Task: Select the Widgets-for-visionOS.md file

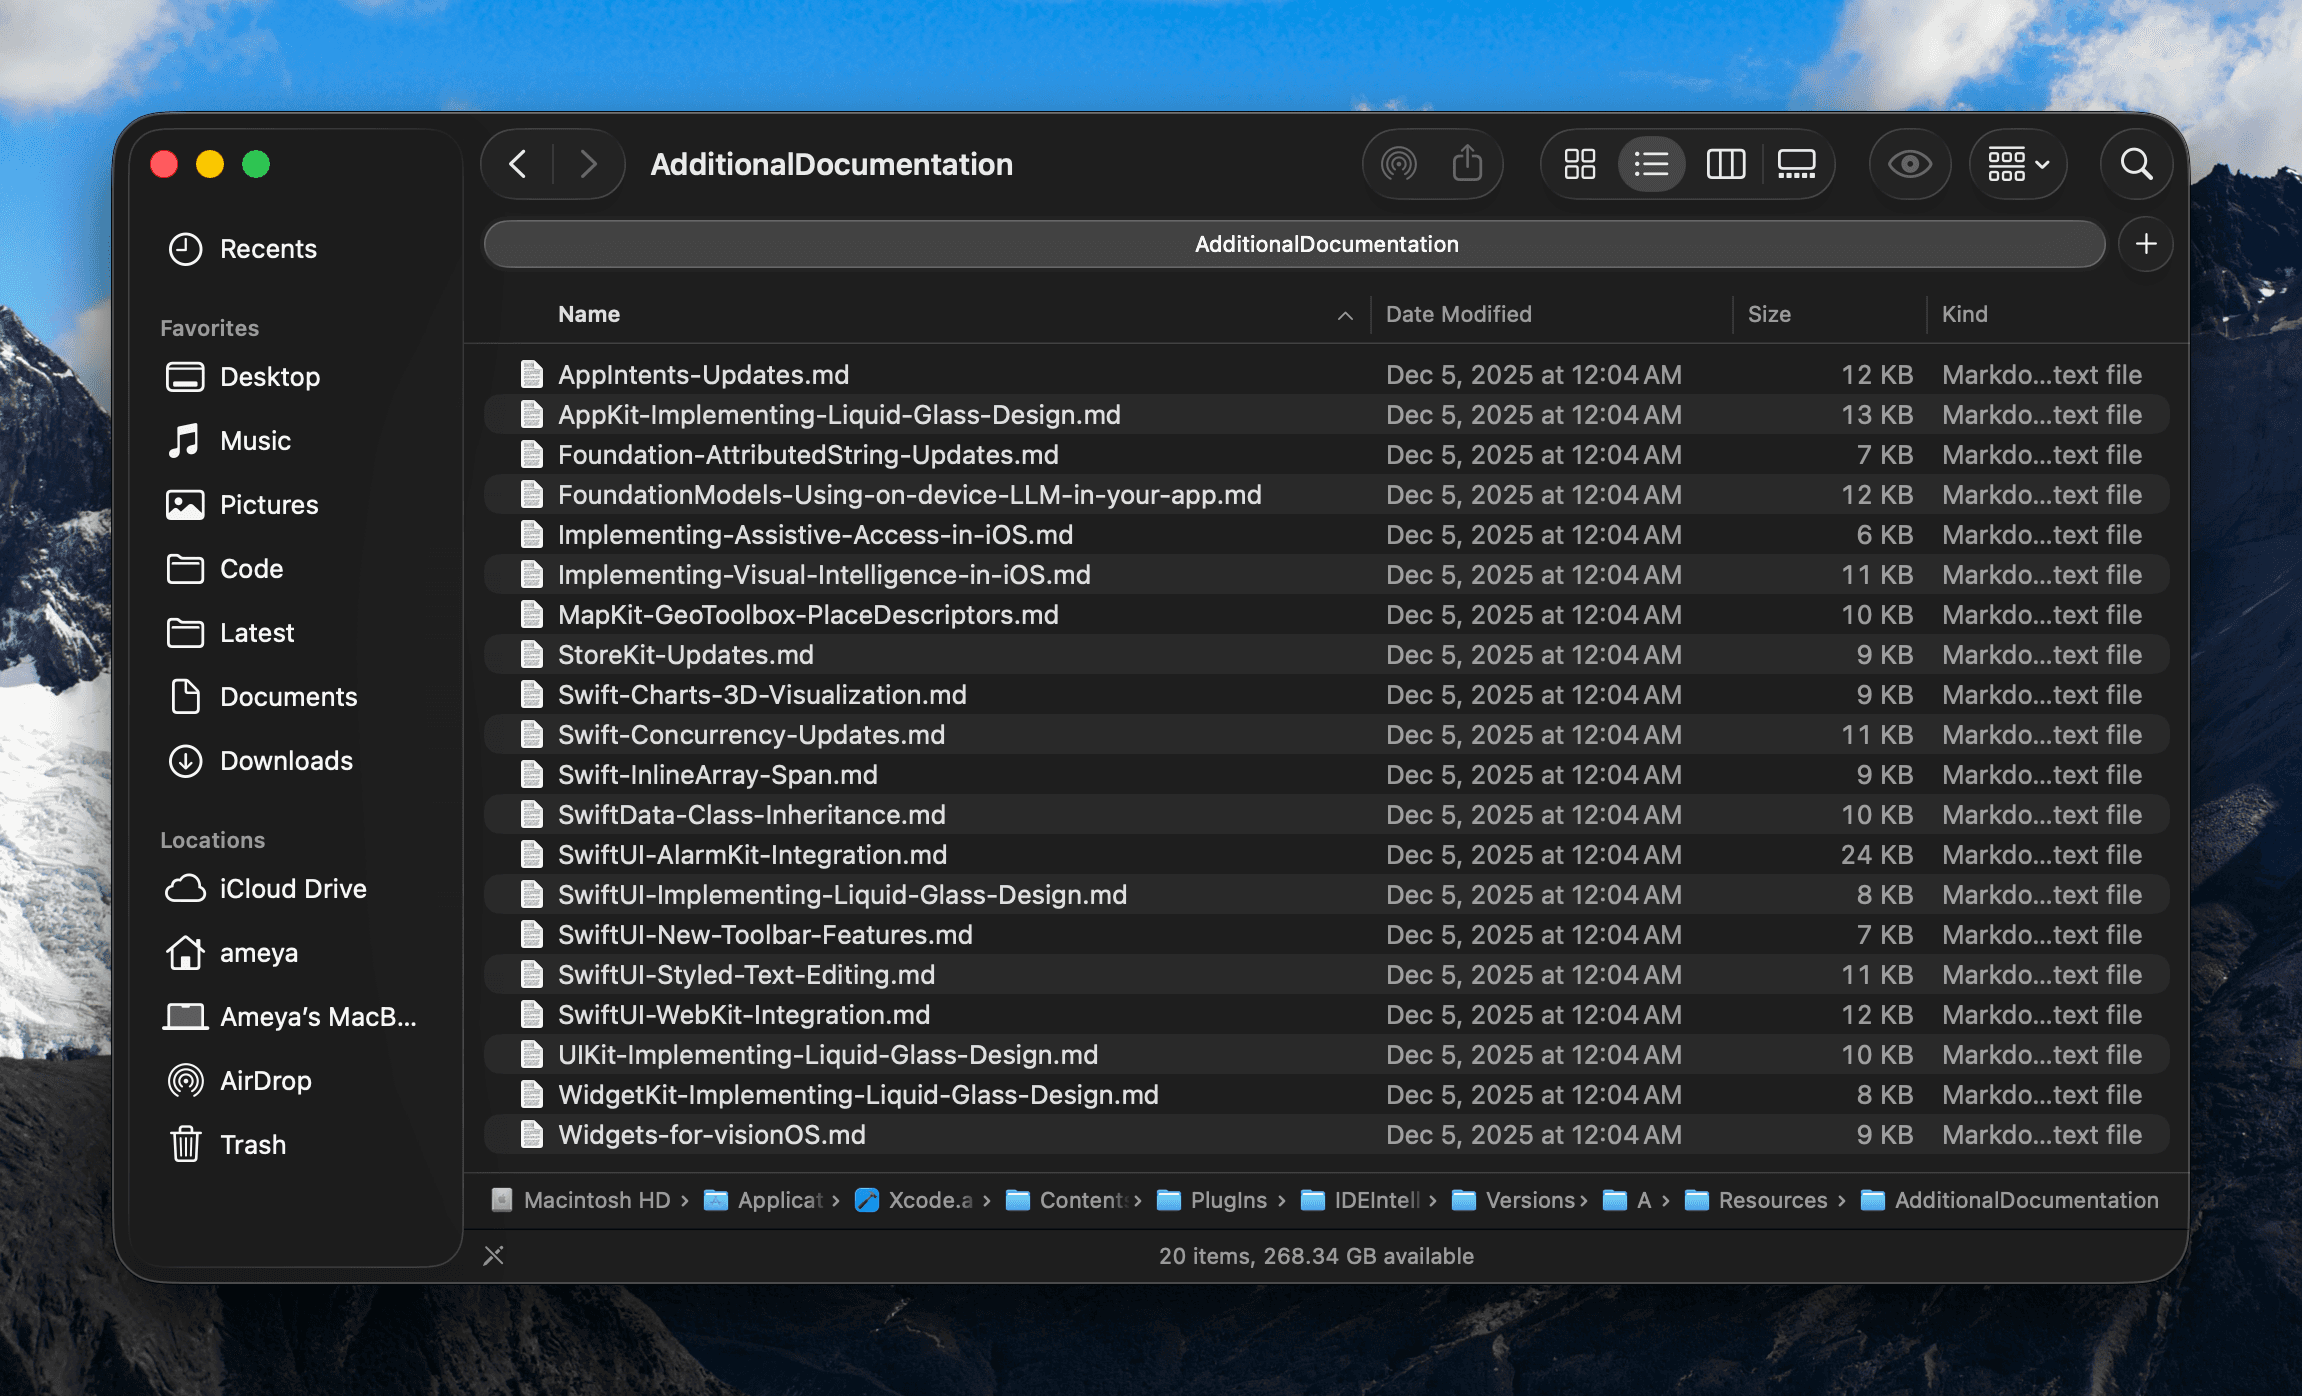Action: (711, 1134)
